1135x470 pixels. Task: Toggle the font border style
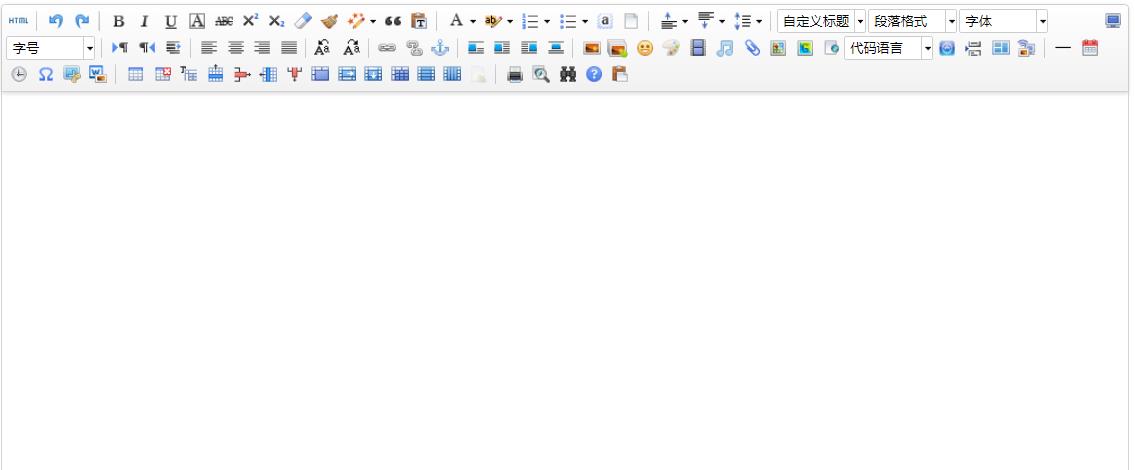(x=197, y=22)
